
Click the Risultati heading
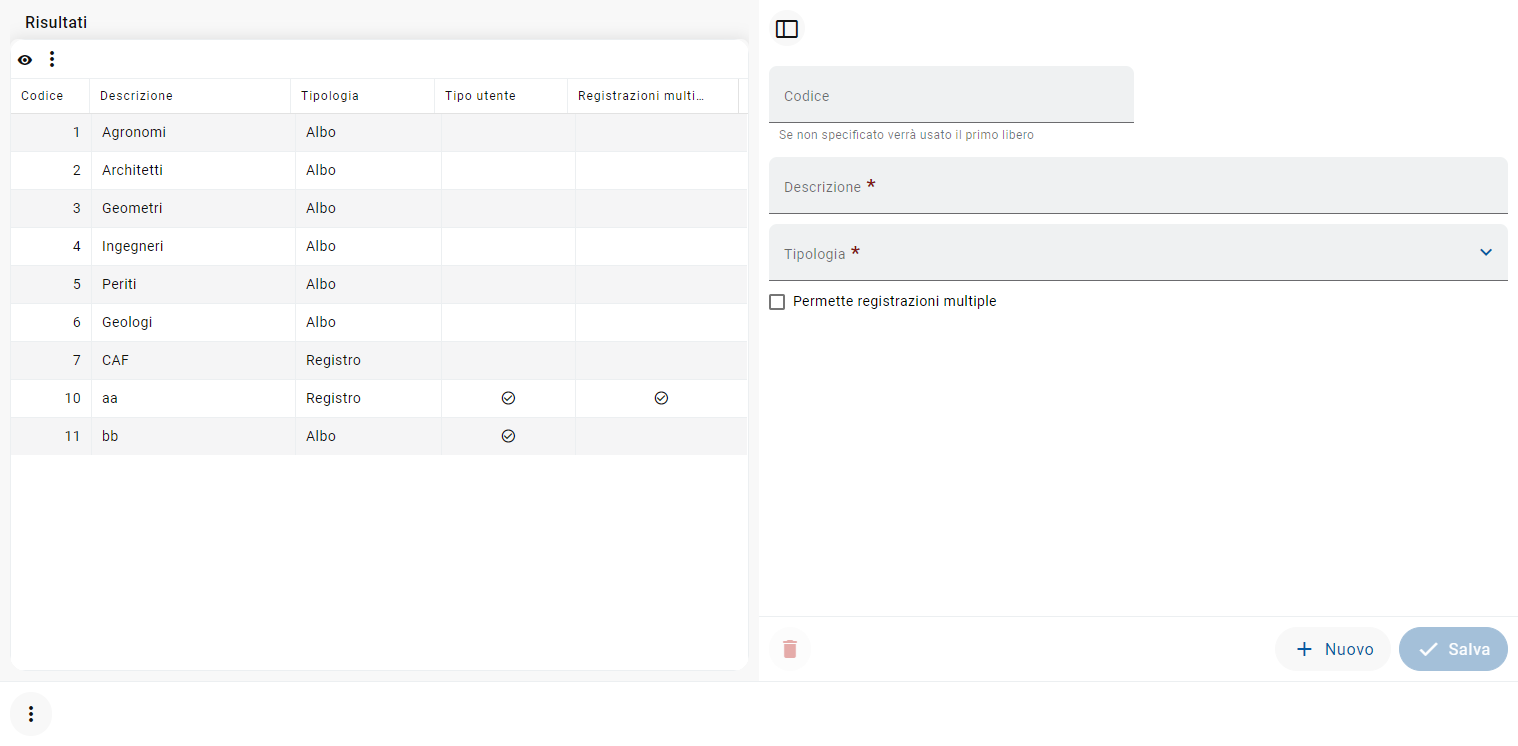(x=56, y=22)
